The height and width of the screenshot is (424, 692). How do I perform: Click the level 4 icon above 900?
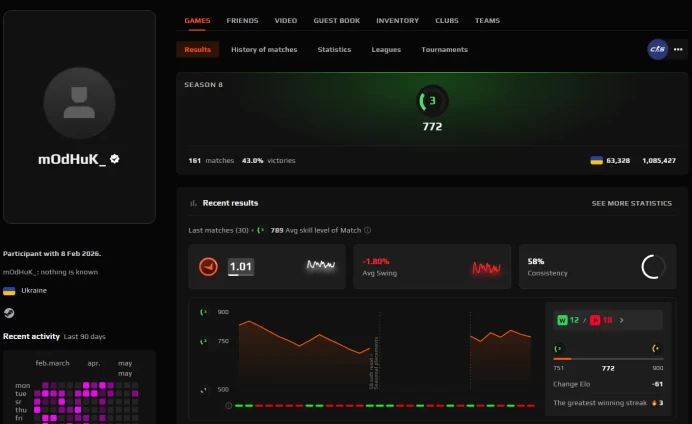point(656,349)
